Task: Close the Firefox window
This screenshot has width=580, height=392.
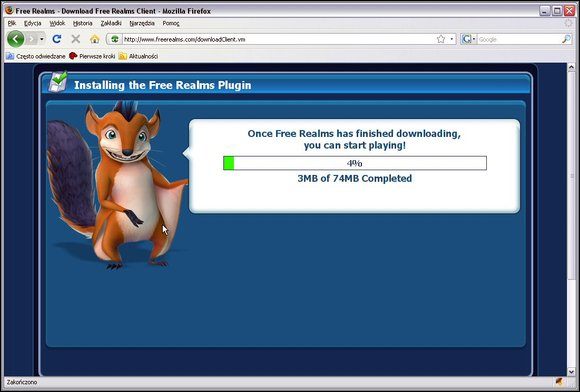Action: (569, 11)
